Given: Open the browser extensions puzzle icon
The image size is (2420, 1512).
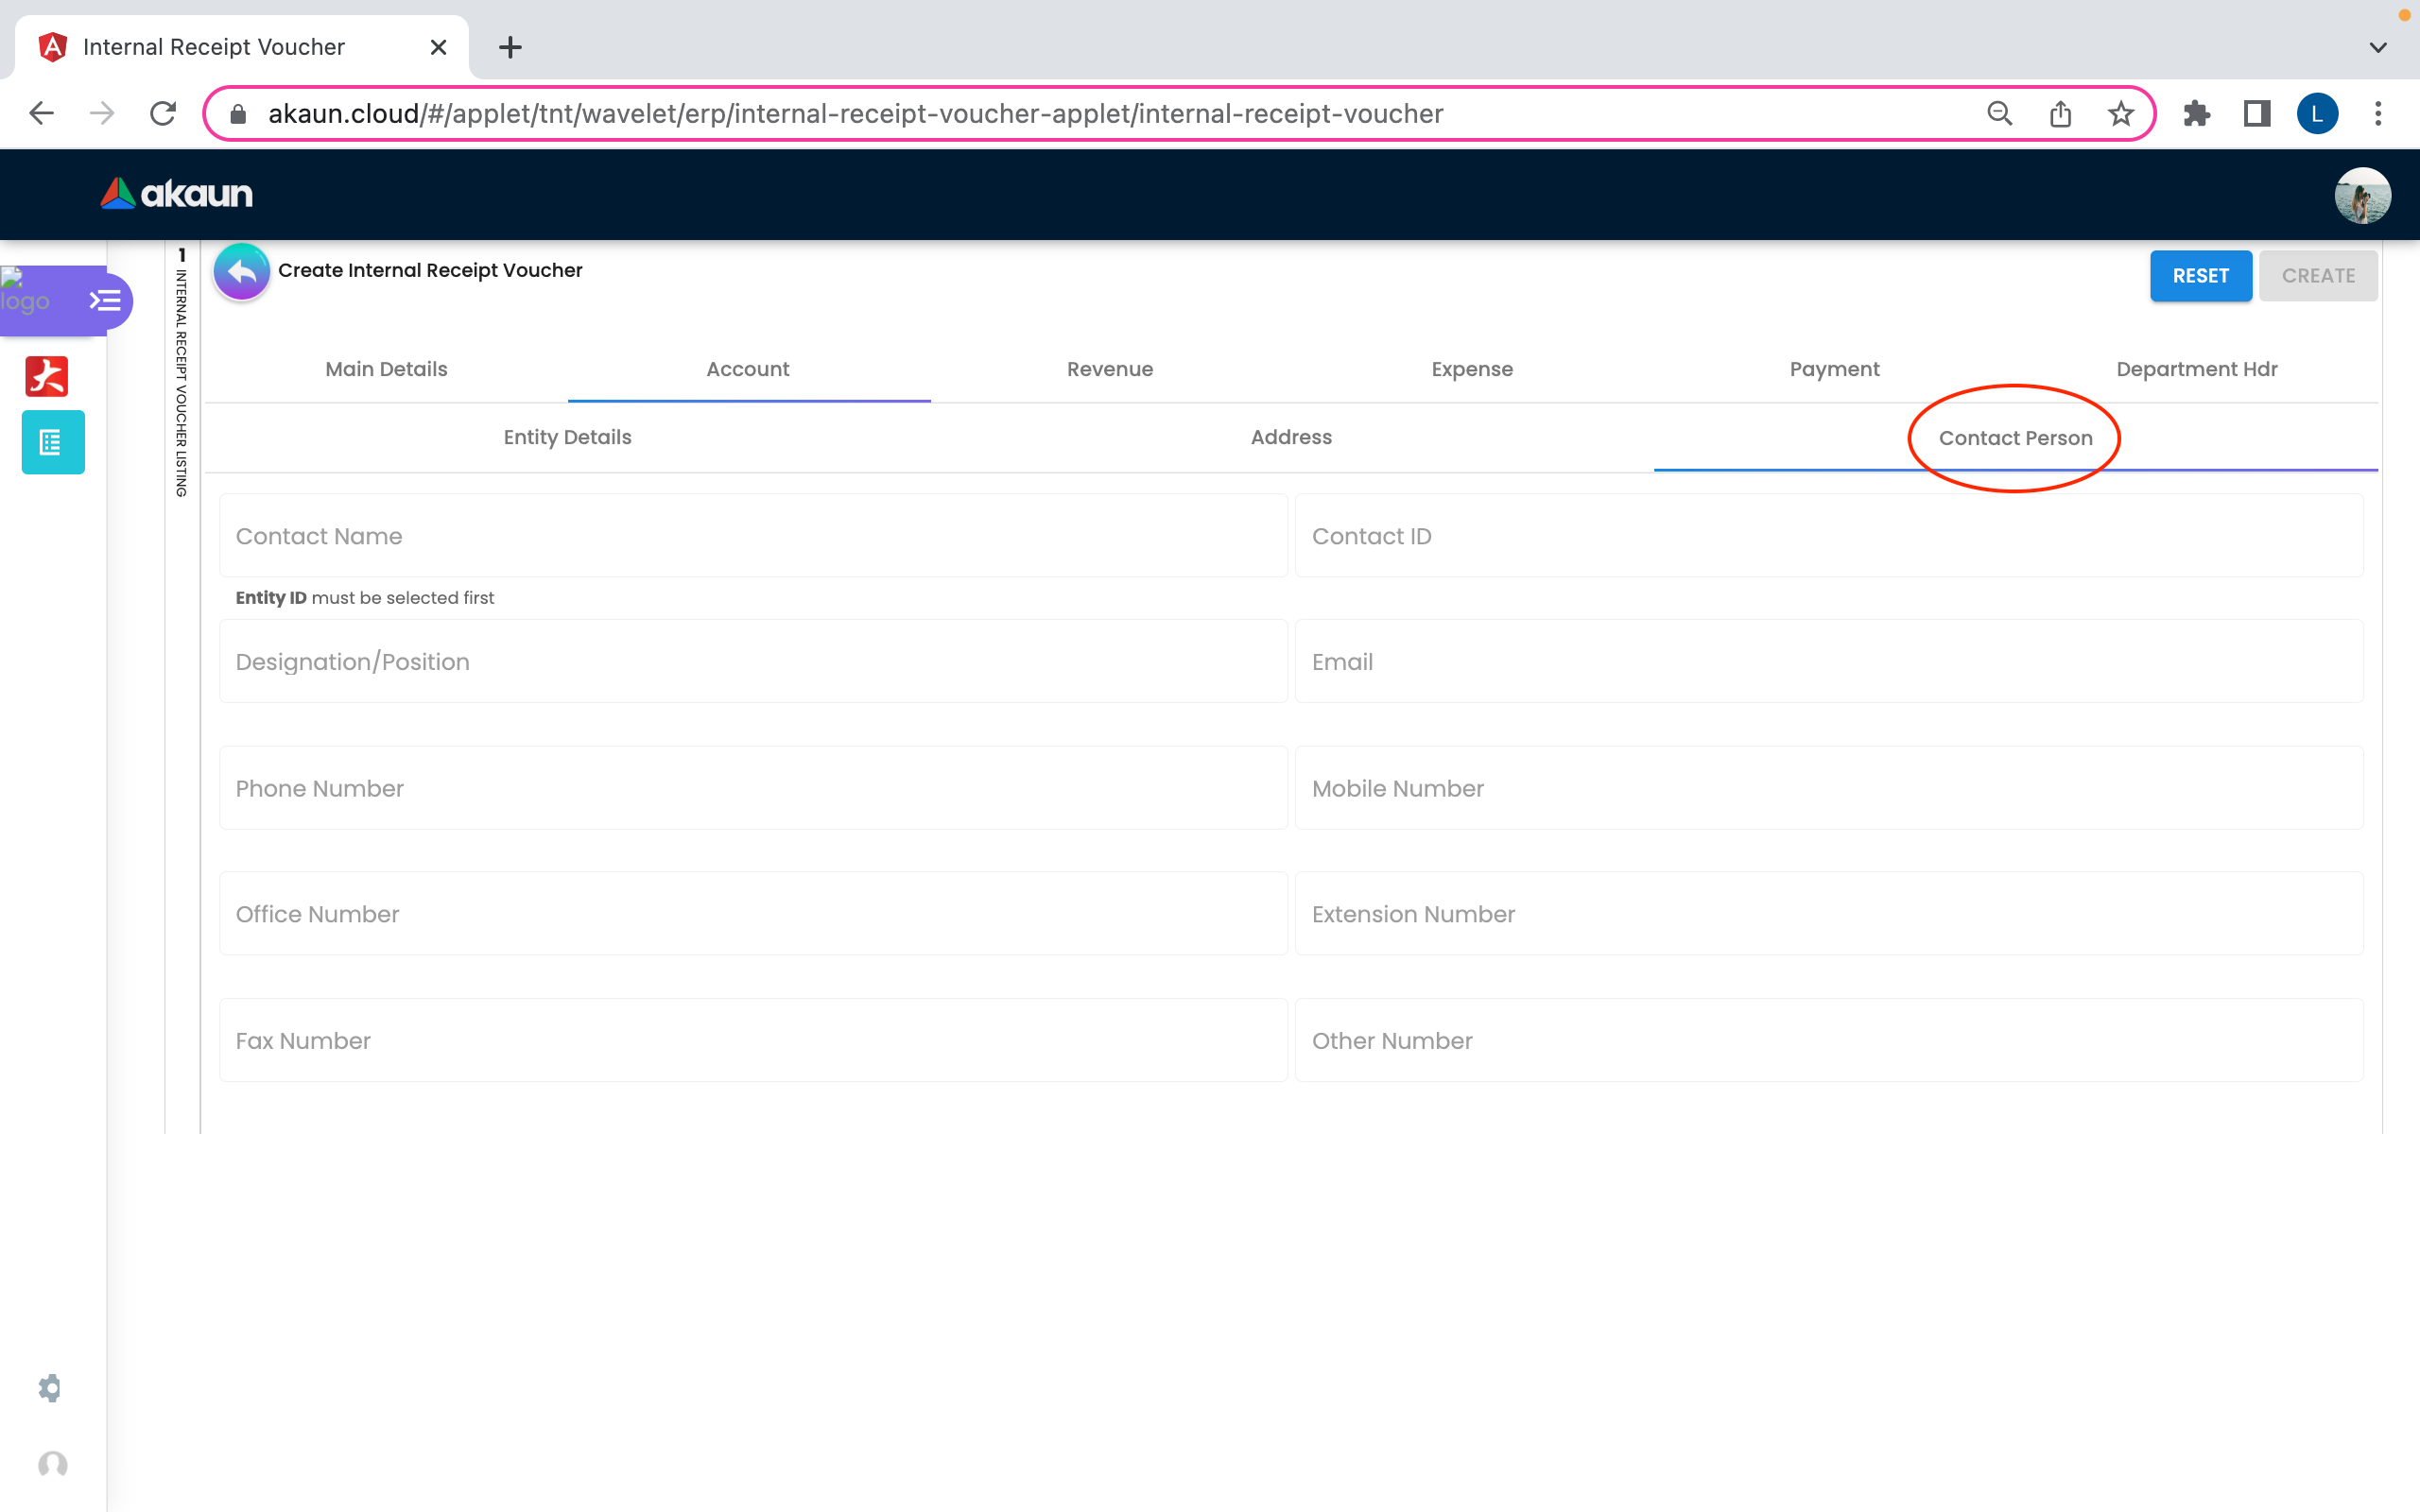Looking at the screenshot, I should (2196, 114).
